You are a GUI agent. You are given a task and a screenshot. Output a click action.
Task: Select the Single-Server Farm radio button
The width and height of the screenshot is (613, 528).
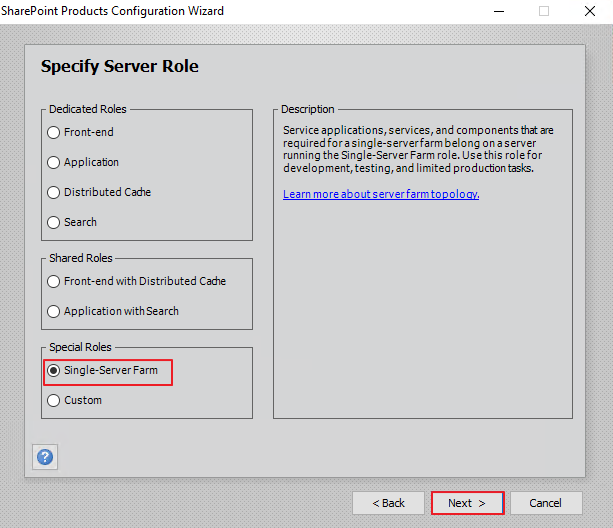point(54,370)
